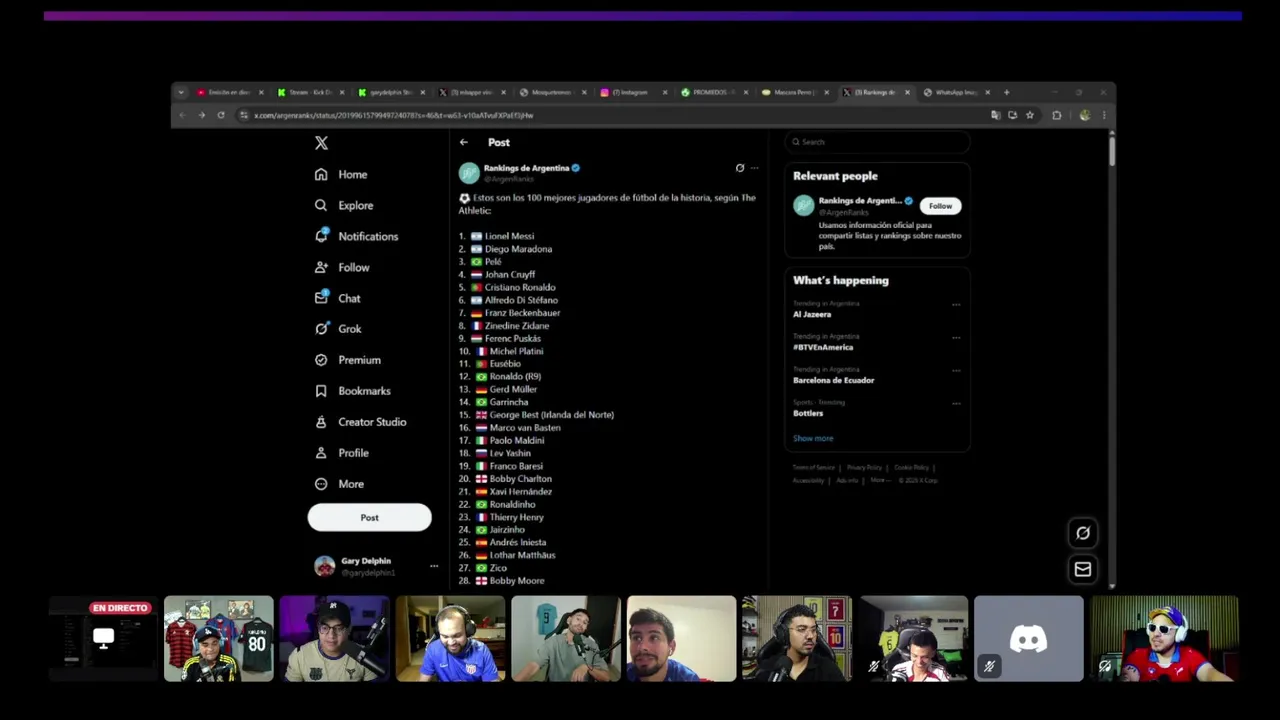Click the browser Forward button

click(x=201, y=115)
